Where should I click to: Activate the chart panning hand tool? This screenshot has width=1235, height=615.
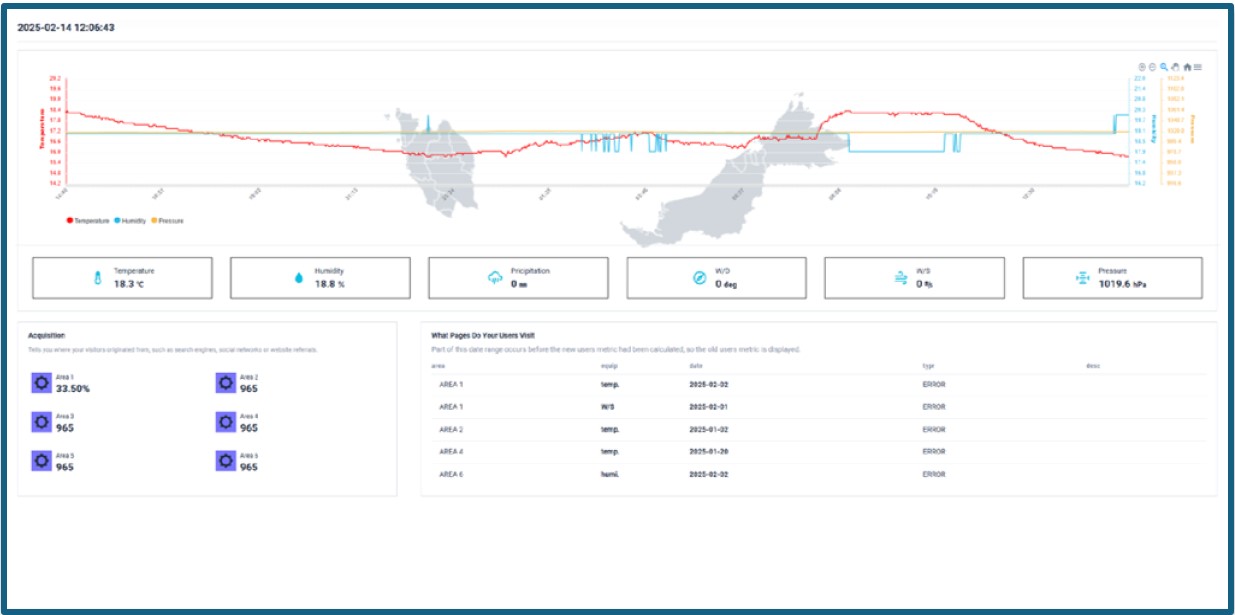pyautogui.click(x=1175, y=67)
